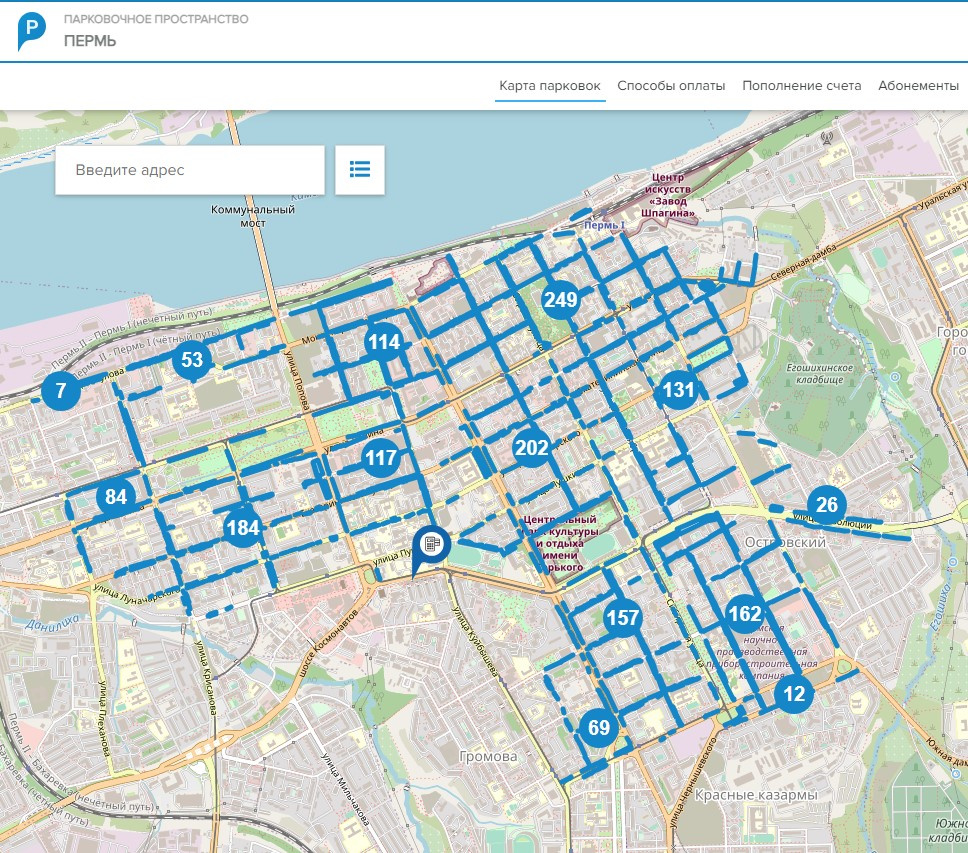Click the ПЕРМЬ city title
Image resolution: width=968 pixels, height=853 pixels.
90,41
